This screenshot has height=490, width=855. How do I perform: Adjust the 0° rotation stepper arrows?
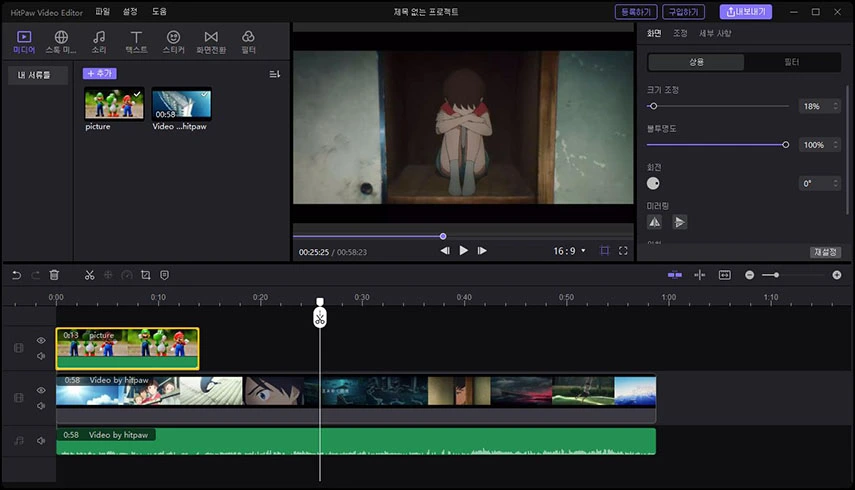pyautogui.click(x=835, y=184)
